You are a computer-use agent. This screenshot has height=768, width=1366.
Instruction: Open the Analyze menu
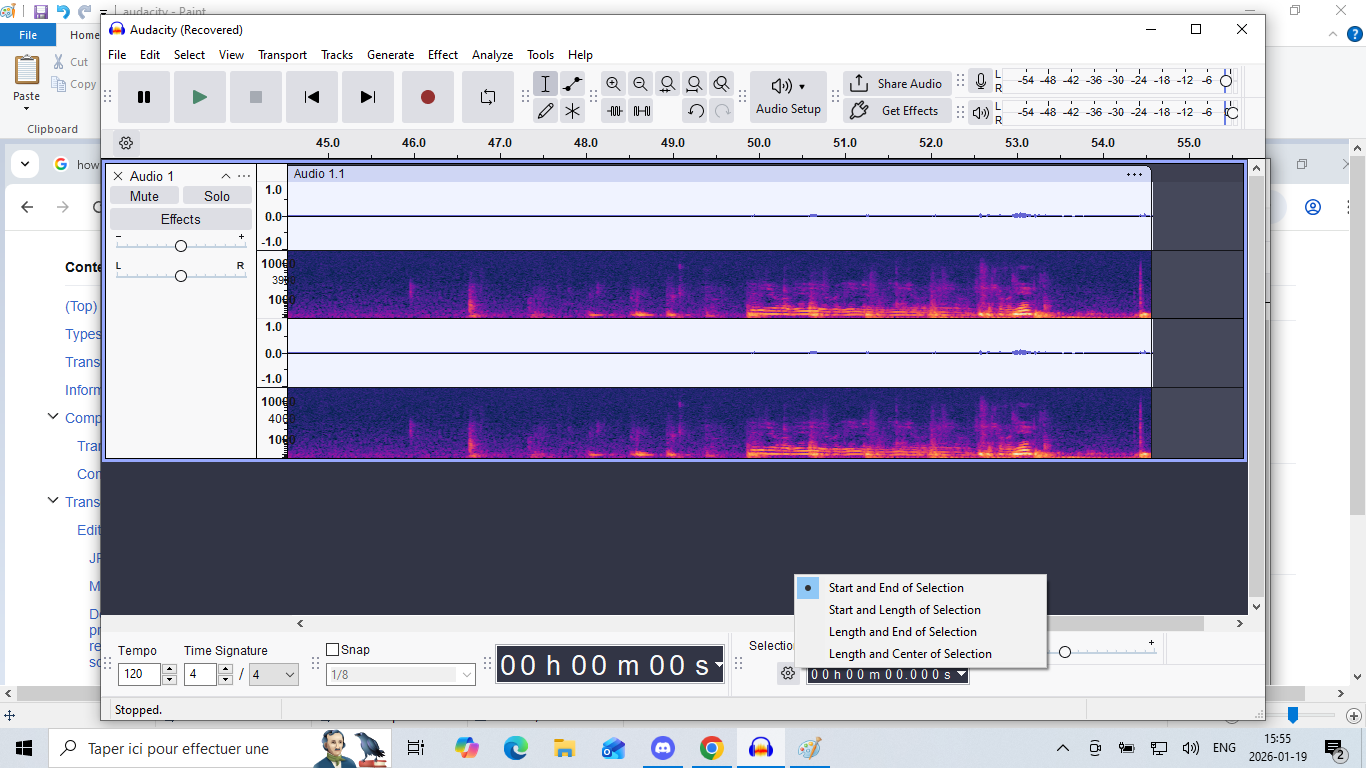[492, 55]
